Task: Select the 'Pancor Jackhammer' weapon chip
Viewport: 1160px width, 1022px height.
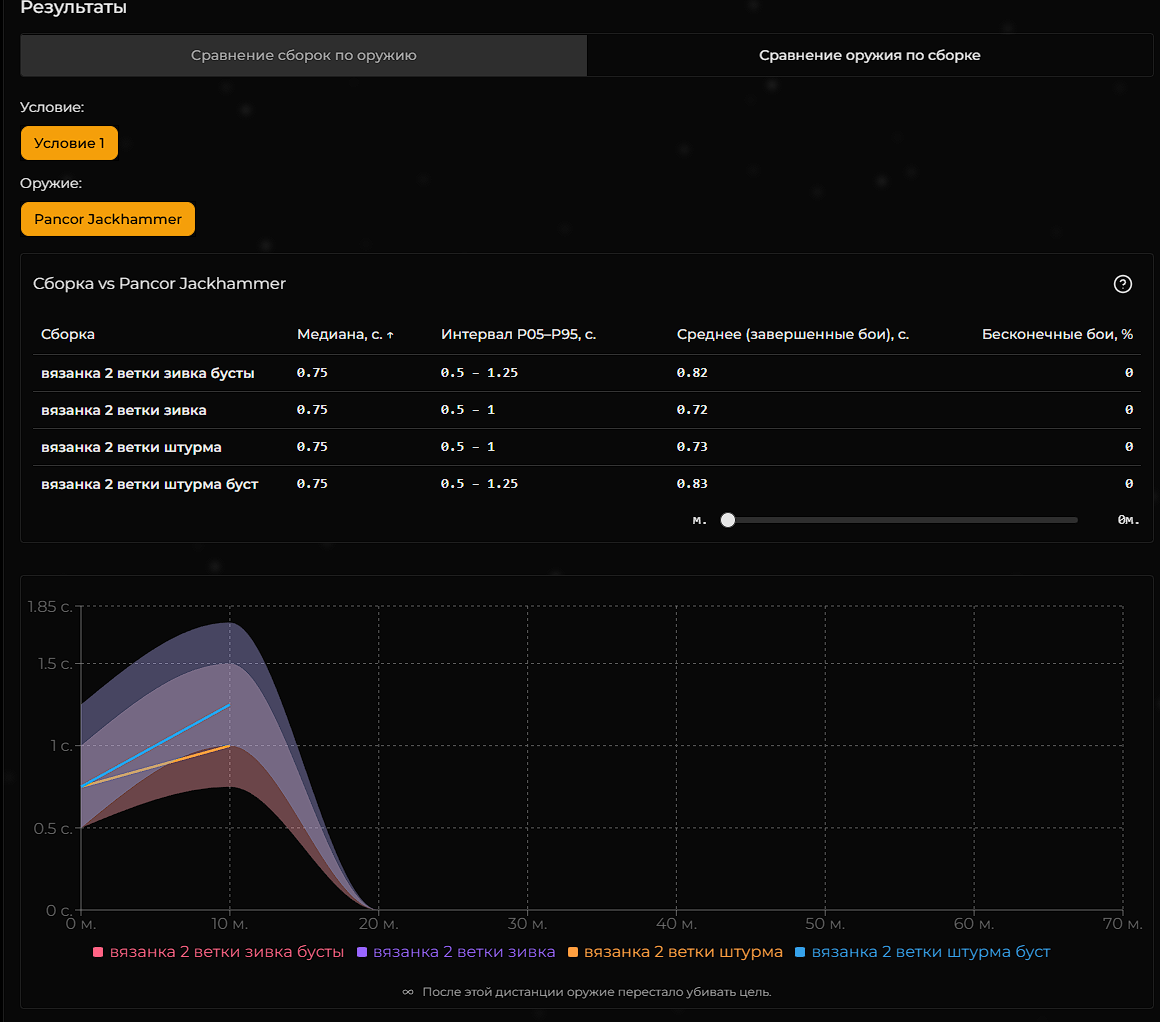Action: point(108,219)
